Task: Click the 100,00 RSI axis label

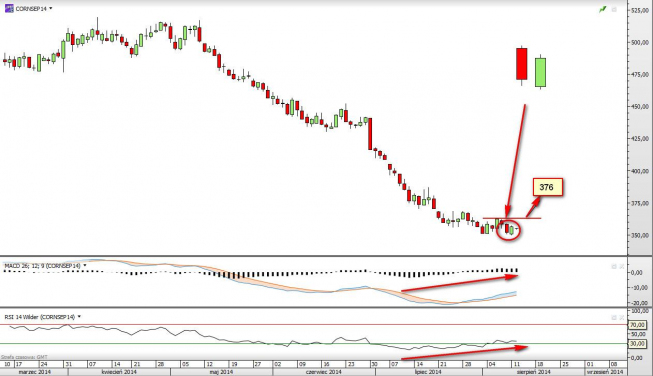Action: [x=640, y=311]
